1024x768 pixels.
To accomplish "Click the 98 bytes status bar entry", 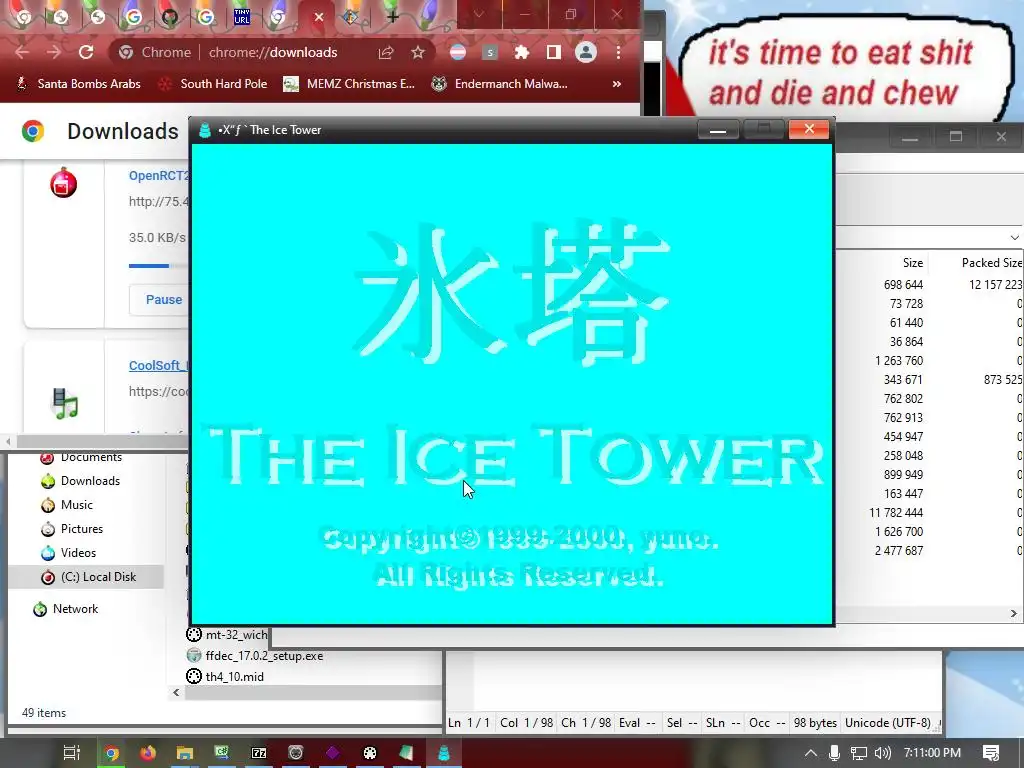I will (x=815, y=723).
